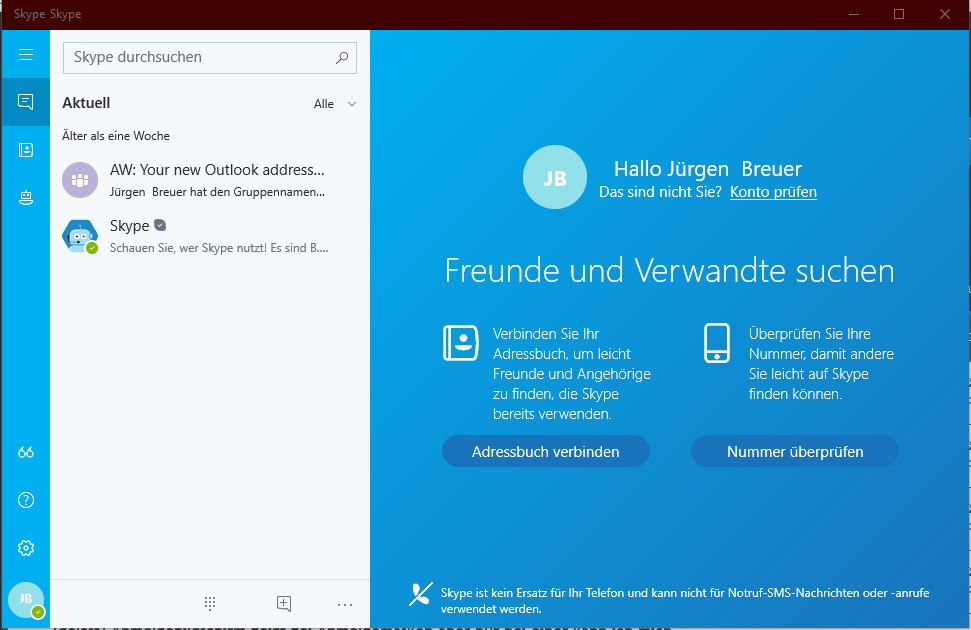Click the Älter als eine Woche label
Image resolution: width=971 pixels, height=630 pixels.
(x=116, y=136)
